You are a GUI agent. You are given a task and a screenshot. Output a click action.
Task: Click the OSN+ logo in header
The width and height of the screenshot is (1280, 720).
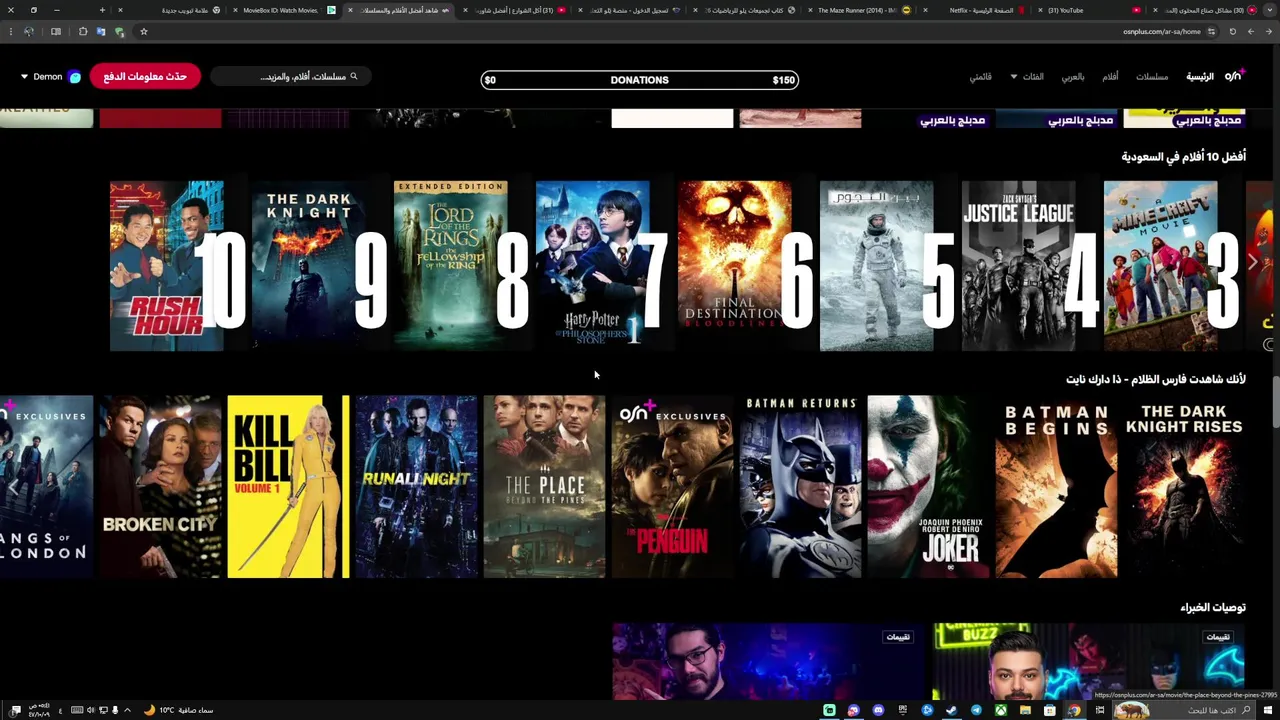(x=1234, y=76)
